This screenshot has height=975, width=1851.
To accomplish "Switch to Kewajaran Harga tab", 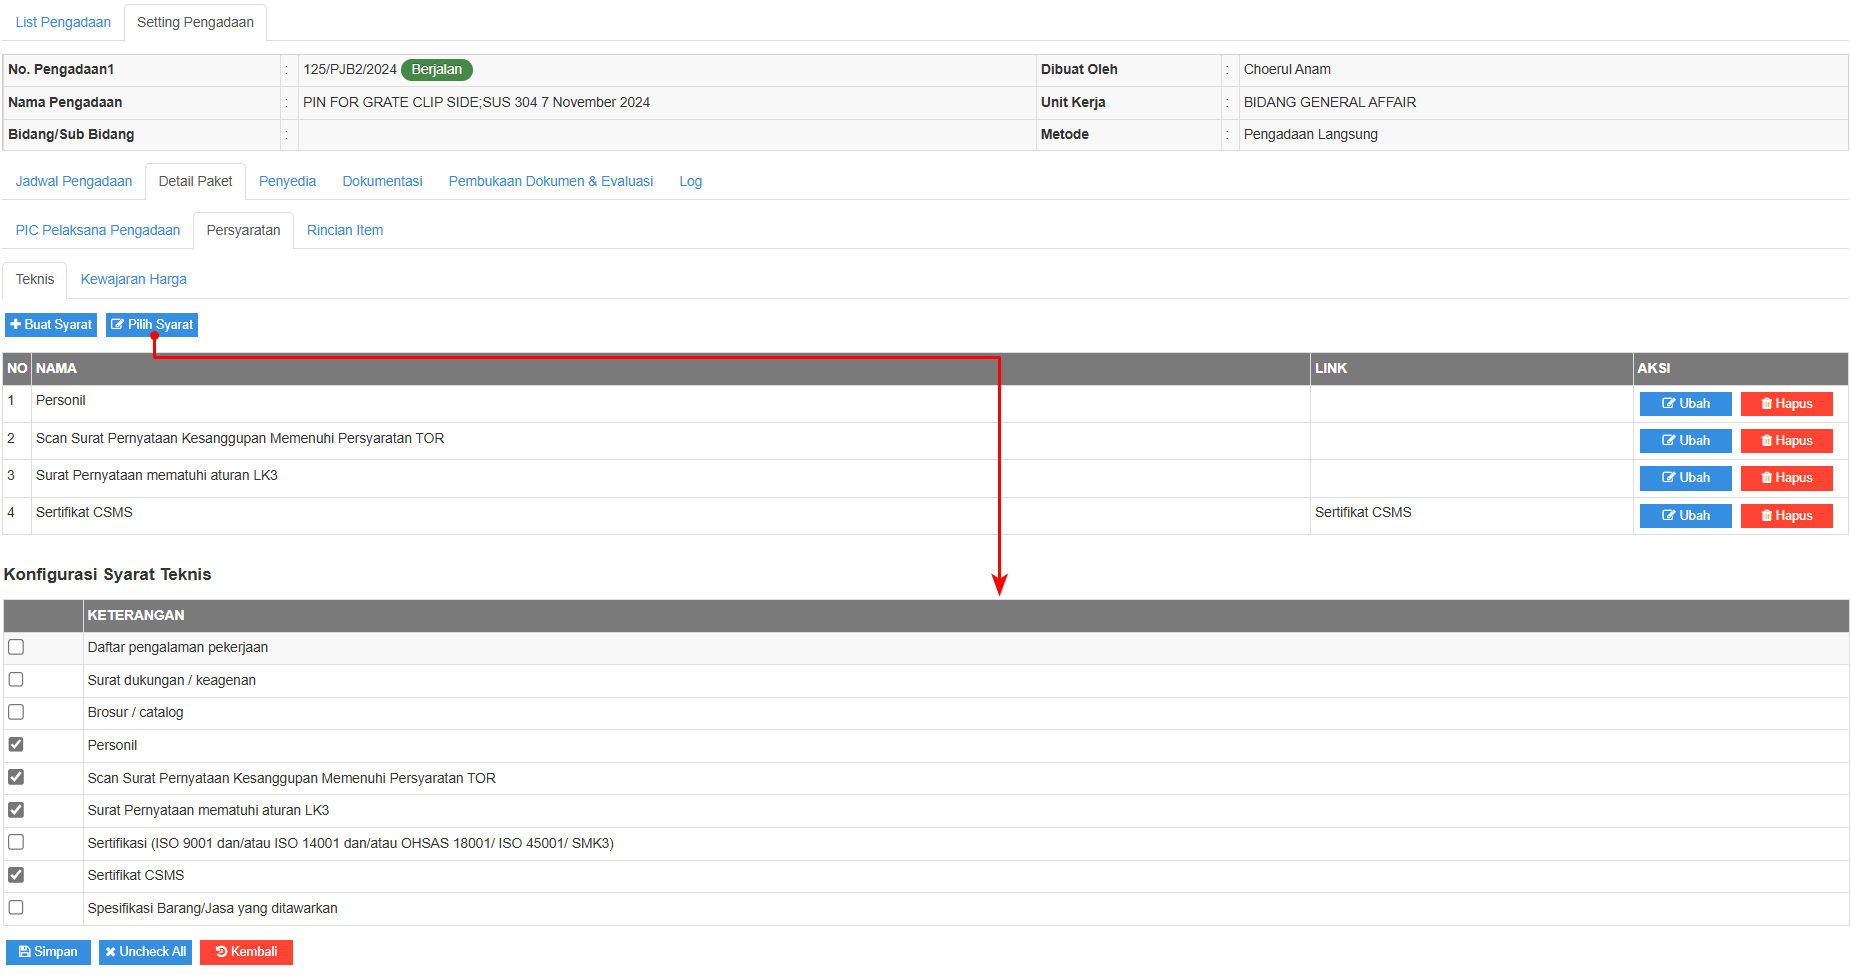I will [x=133, y=280].
